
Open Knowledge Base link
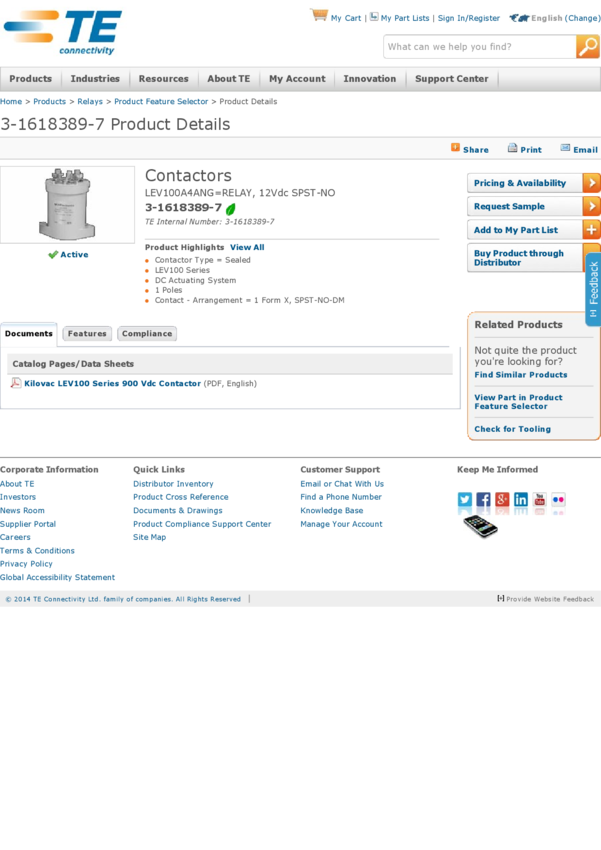pos(332,510)
